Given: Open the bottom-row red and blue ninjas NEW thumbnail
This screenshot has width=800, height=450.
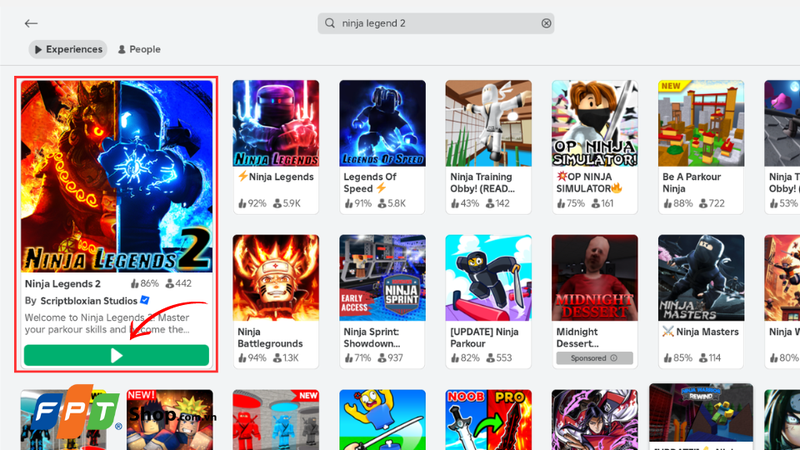Looking at the screenshot, I should pos(276,420).
